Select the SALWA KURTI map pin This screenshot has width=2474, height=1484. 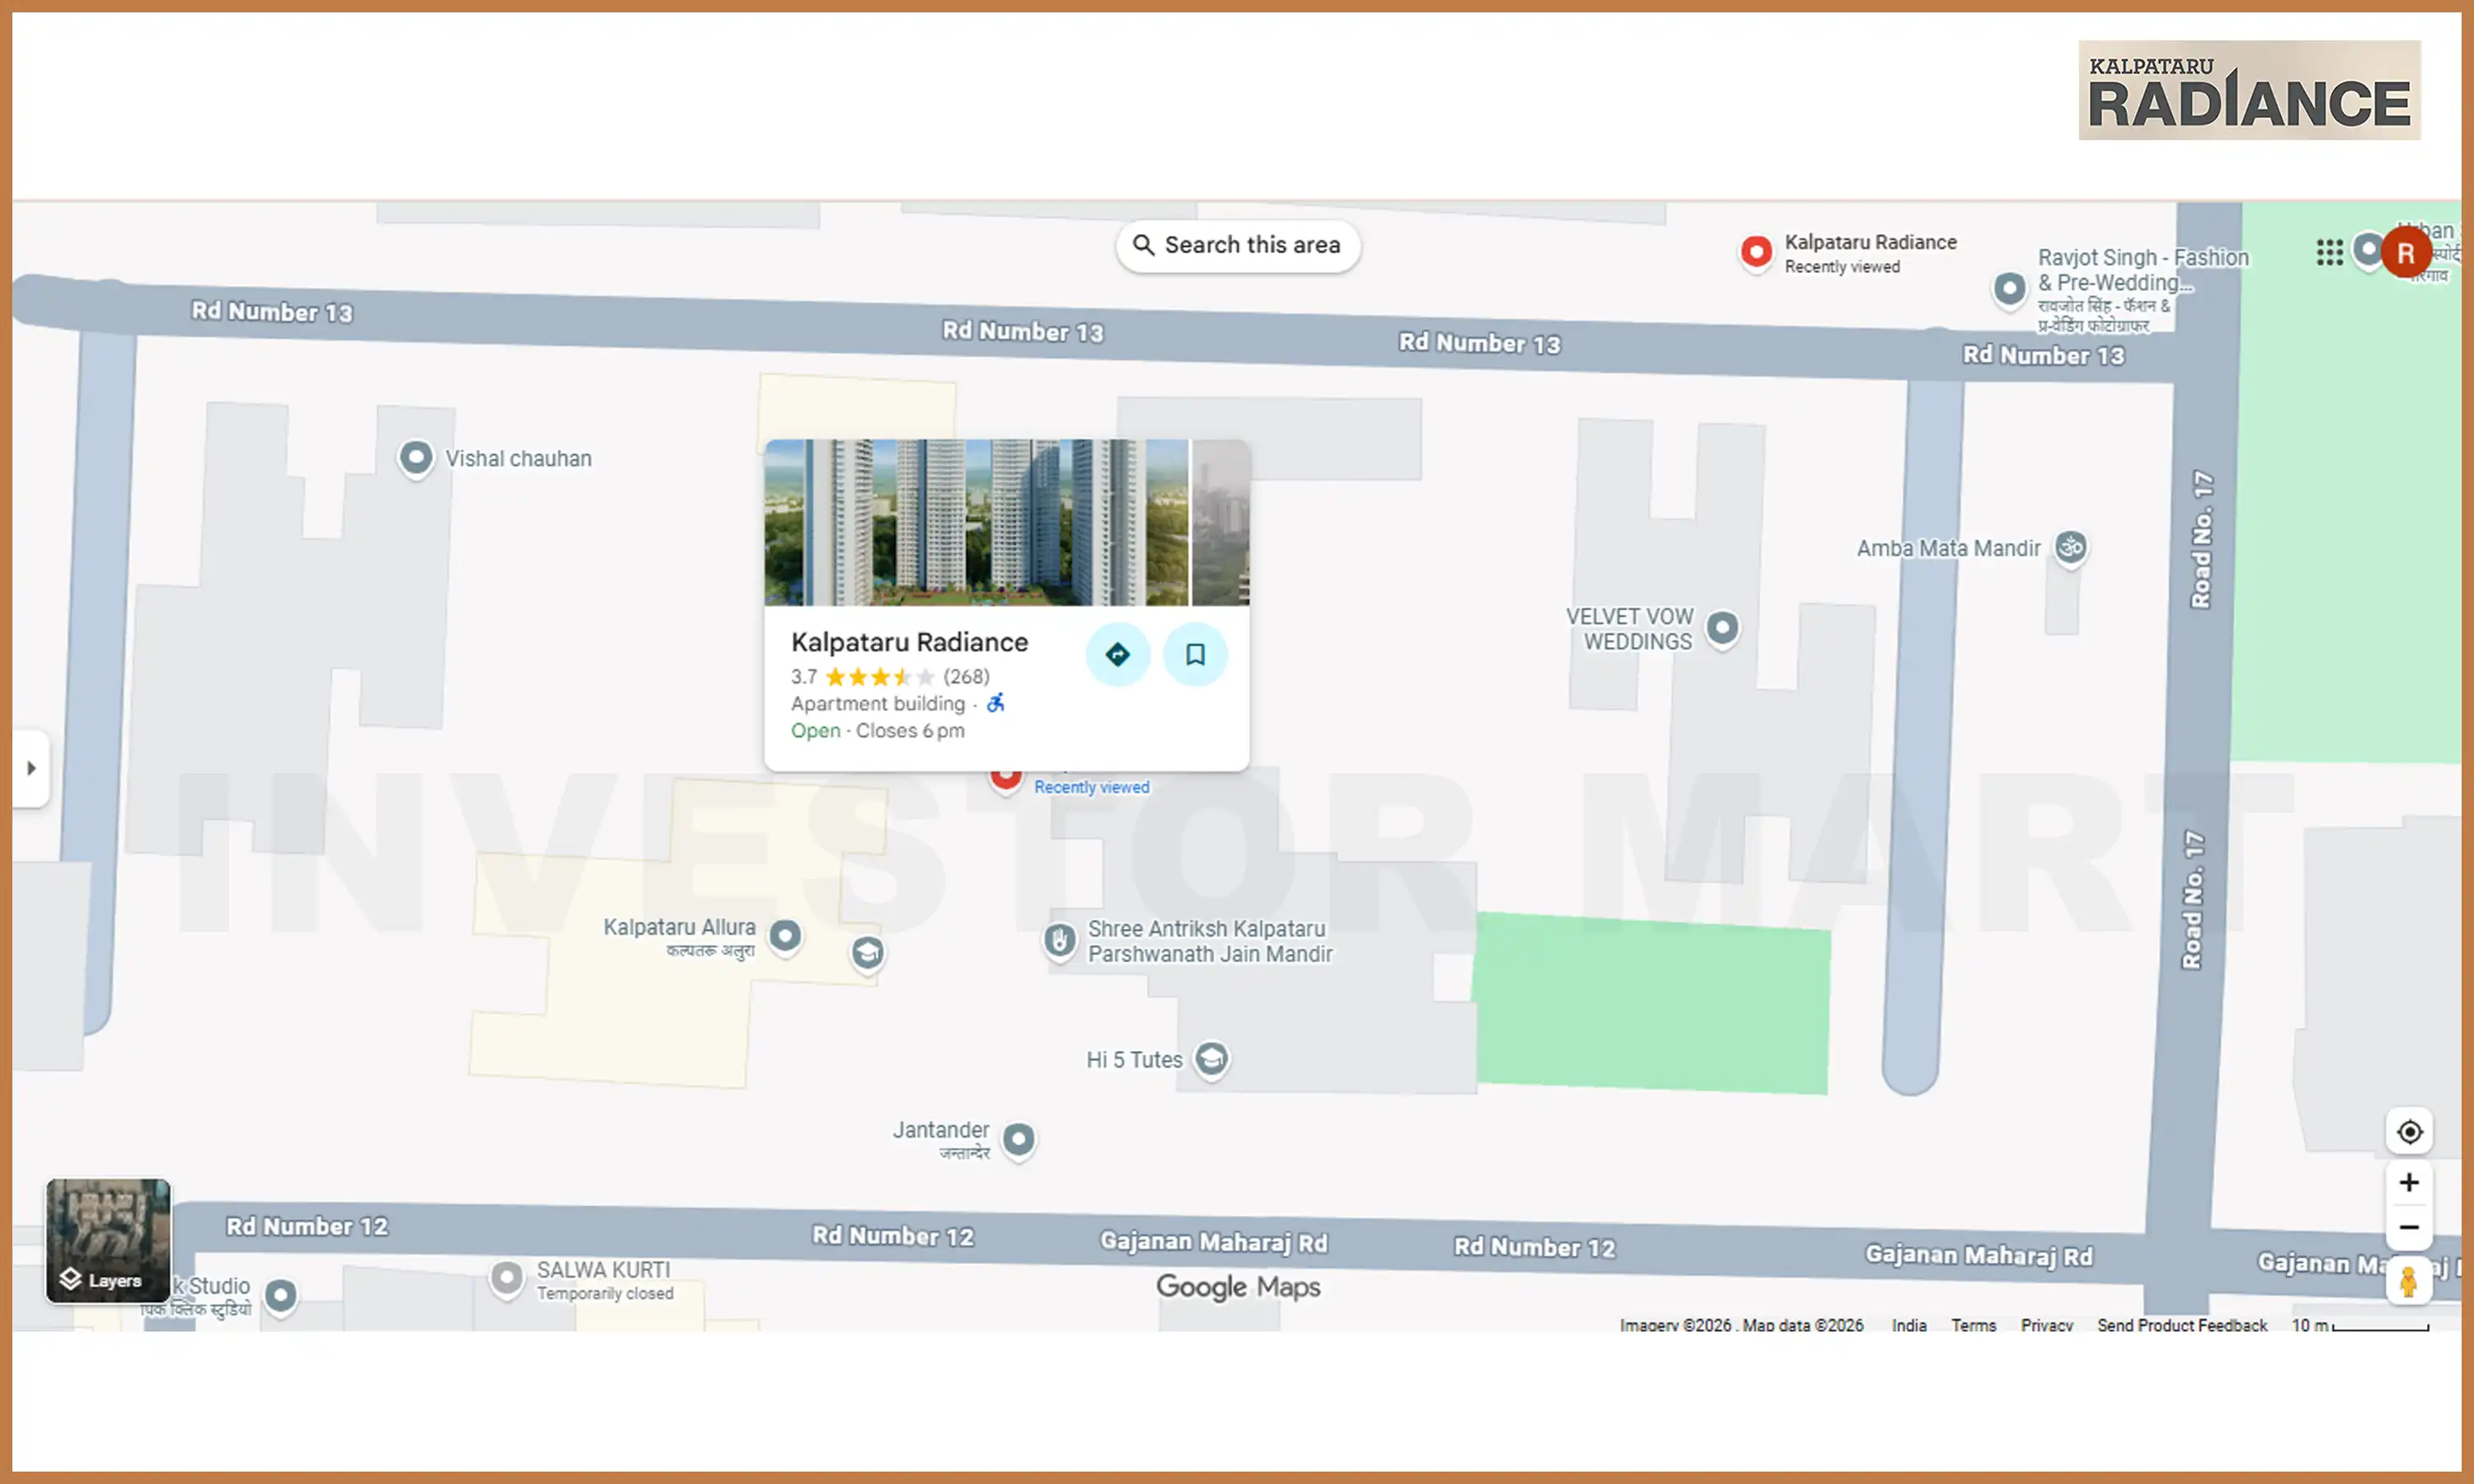coord(507,1279)
